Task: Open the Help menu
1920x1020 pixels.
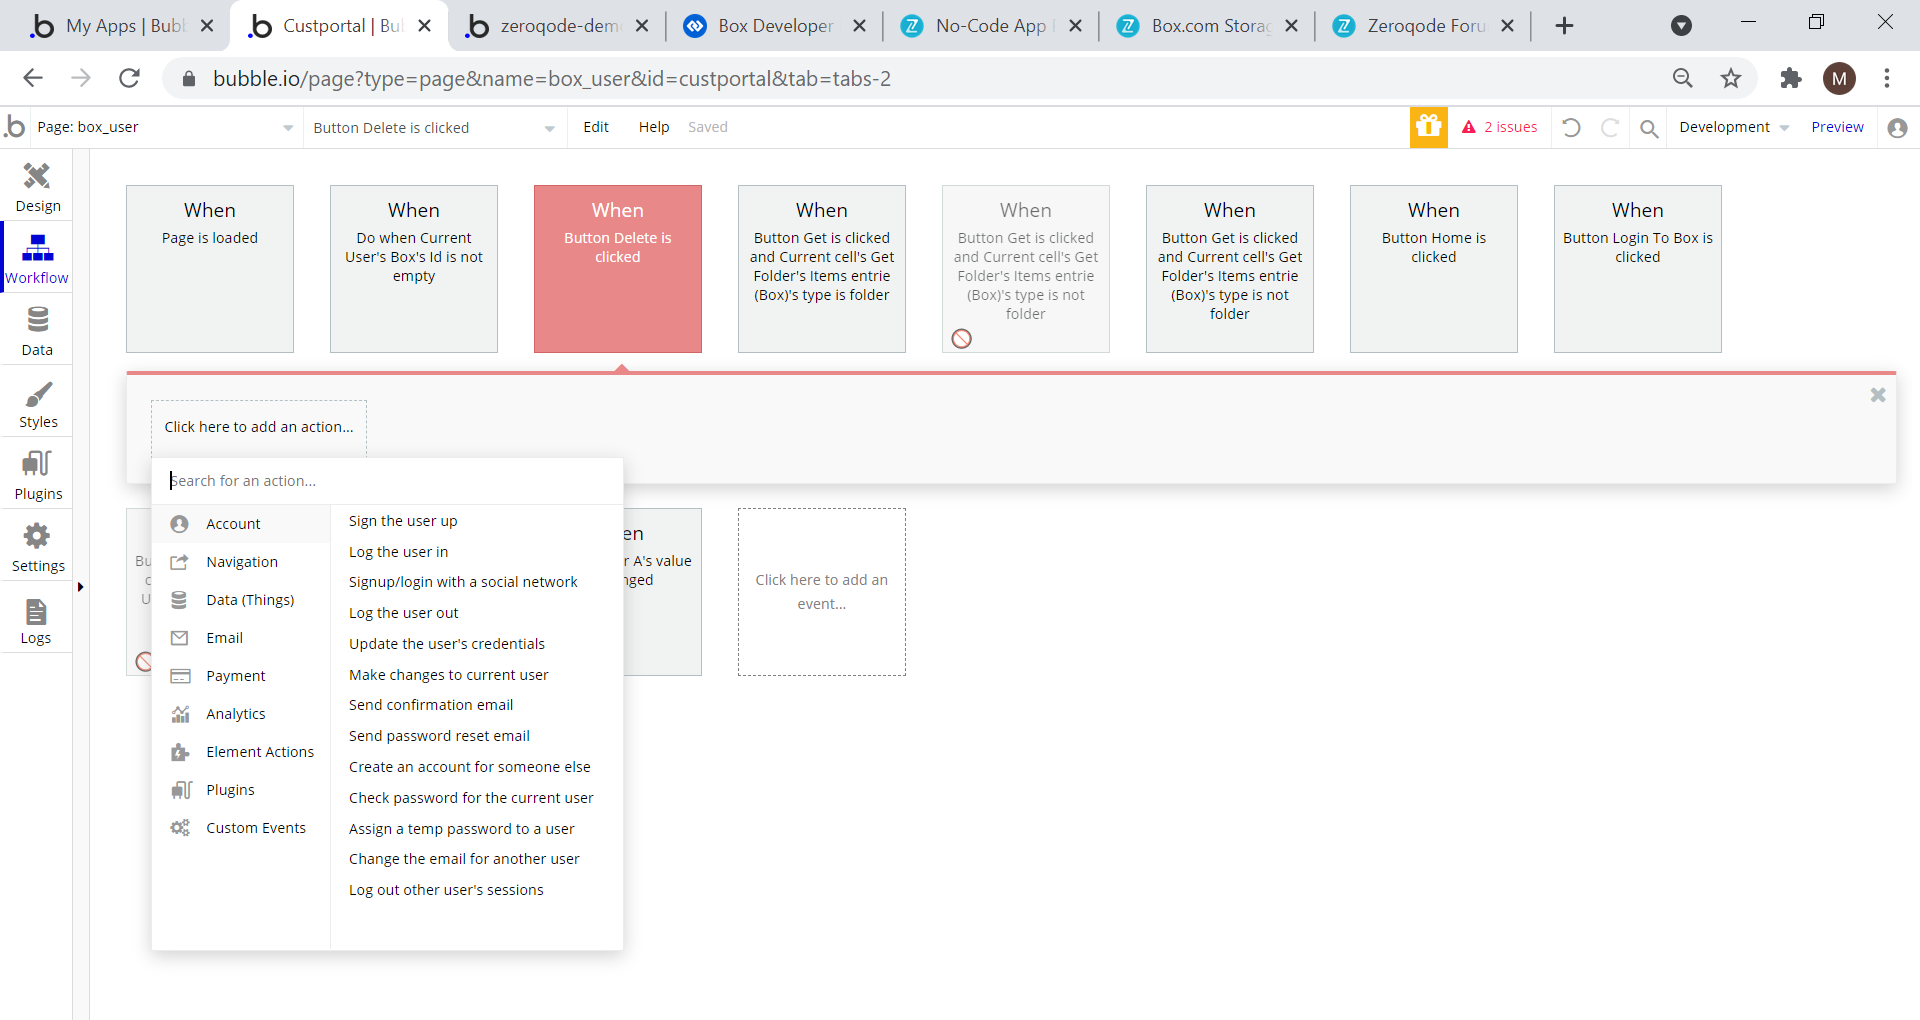Action: (x=654, y=127)
